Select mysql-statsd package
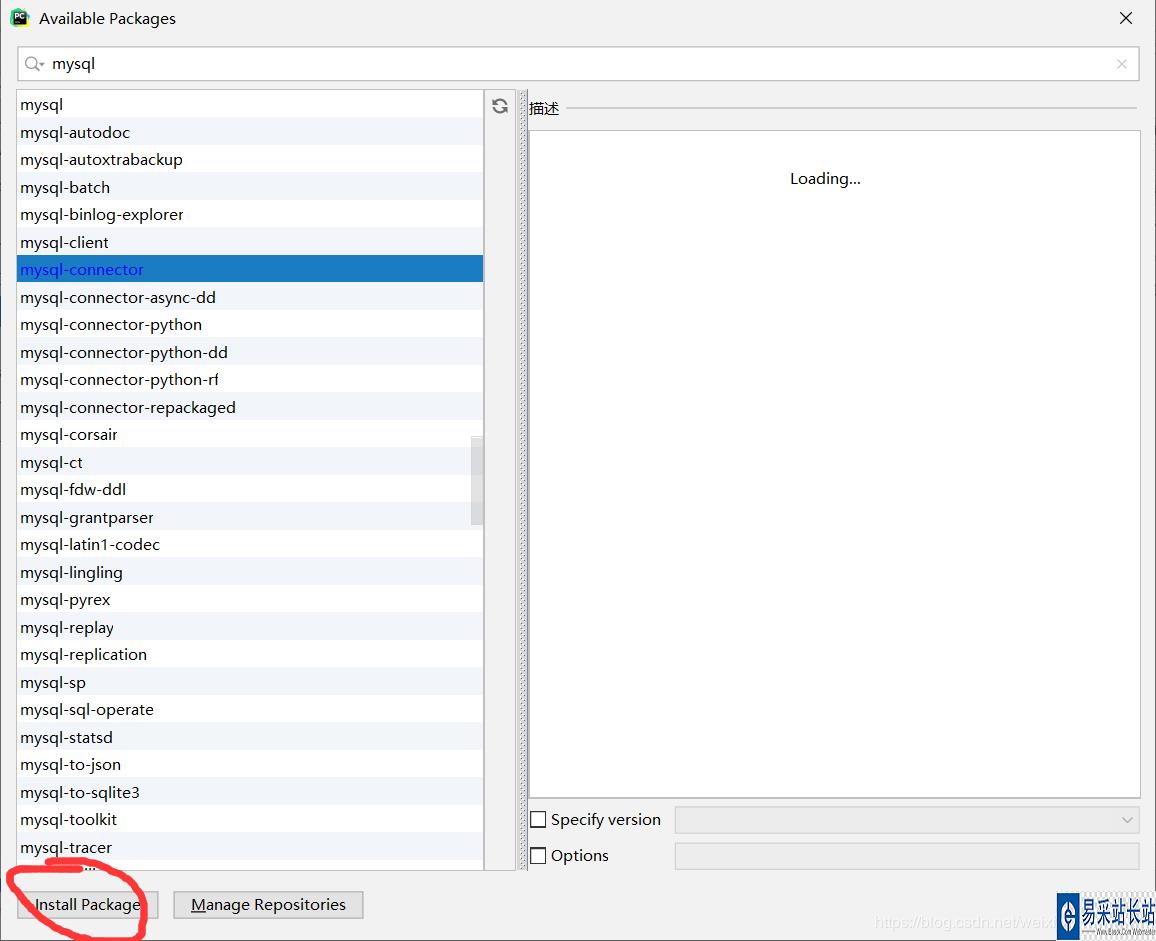 point(250,737)
